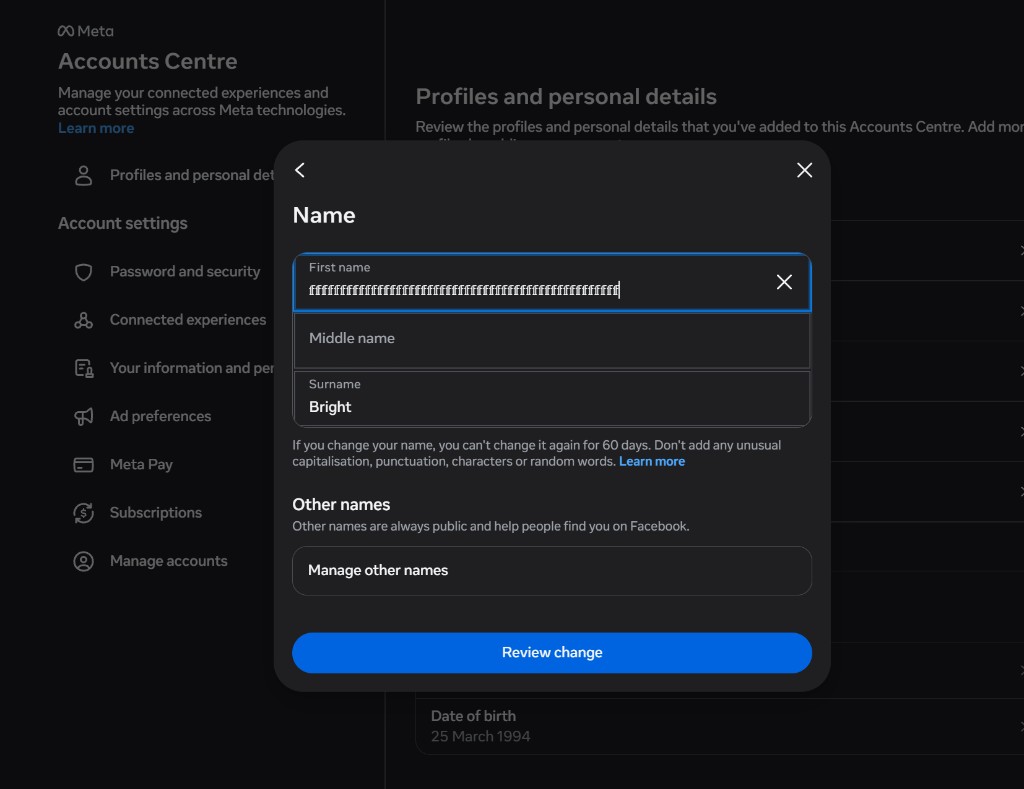Open Connected experiences
This screenshot has height=789, width=1024.
coord(188,319)
